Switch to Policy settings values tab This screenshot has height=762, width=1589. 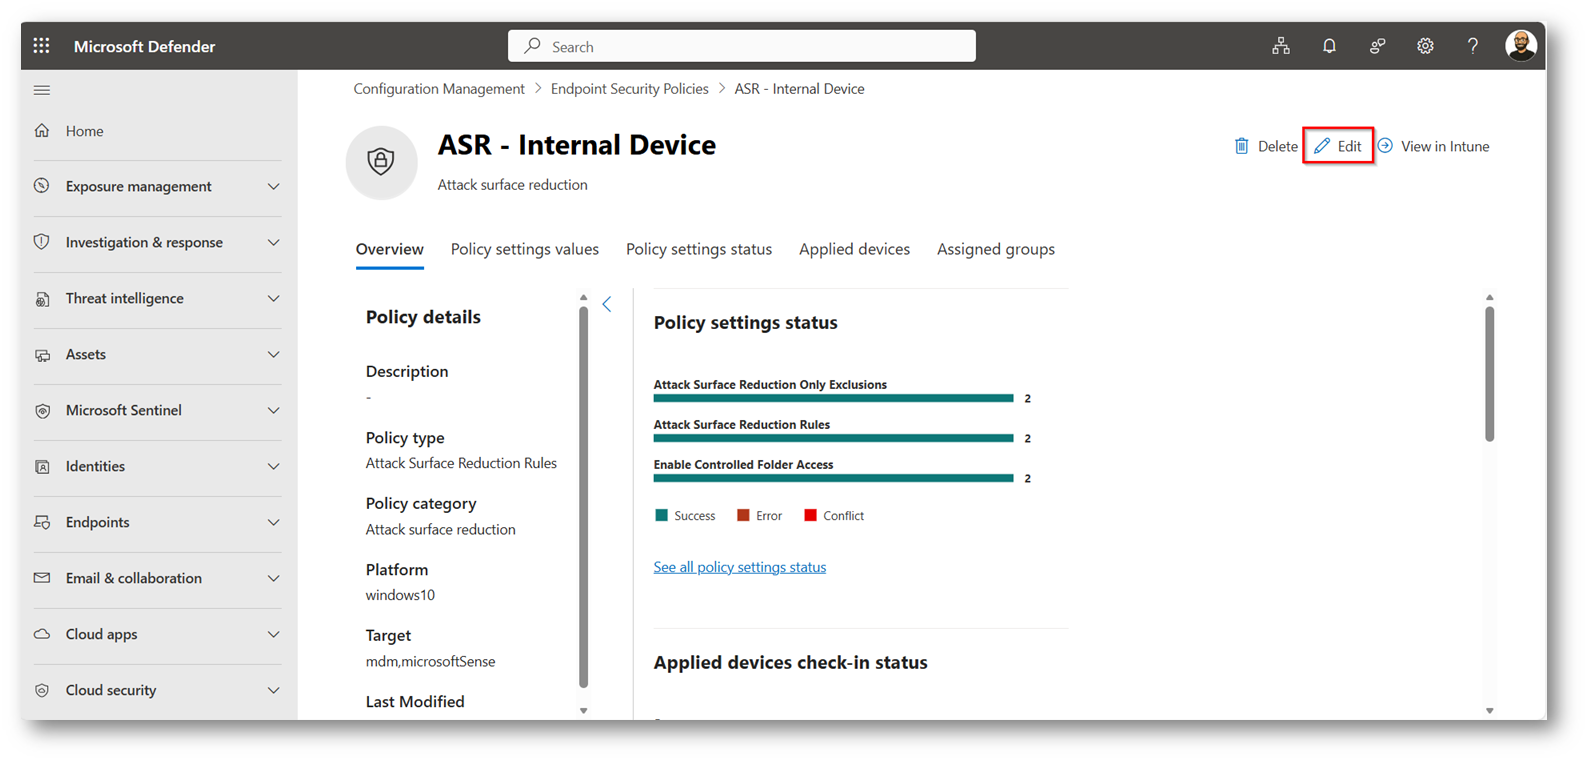pyautogui.click(x=524, y=250)
